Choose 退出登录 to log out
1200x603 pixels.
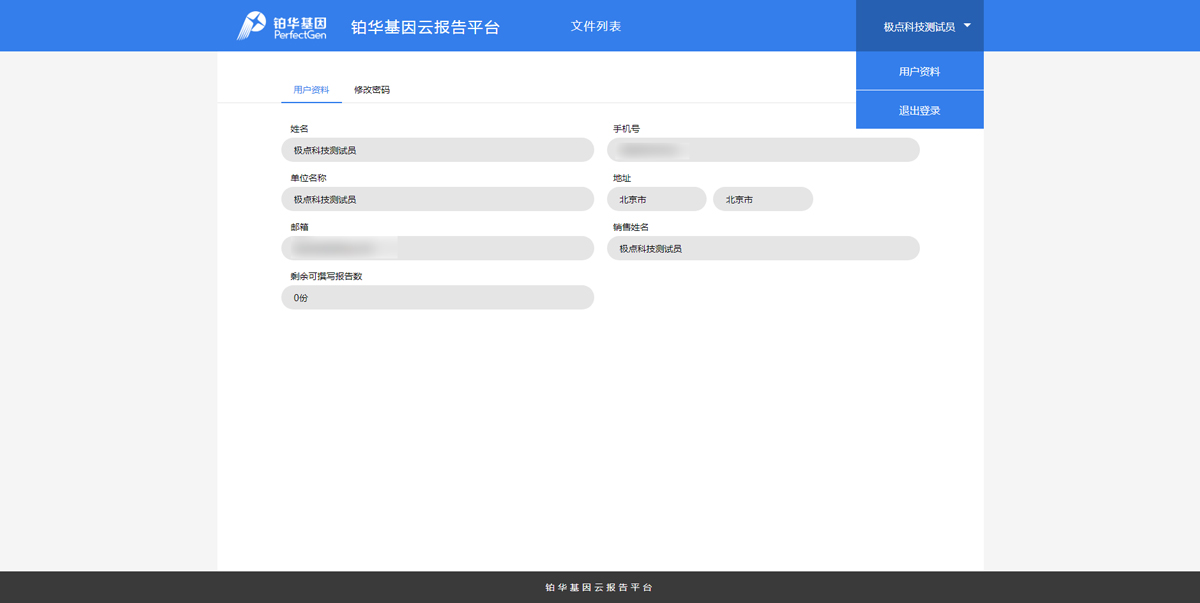(919, 110)
